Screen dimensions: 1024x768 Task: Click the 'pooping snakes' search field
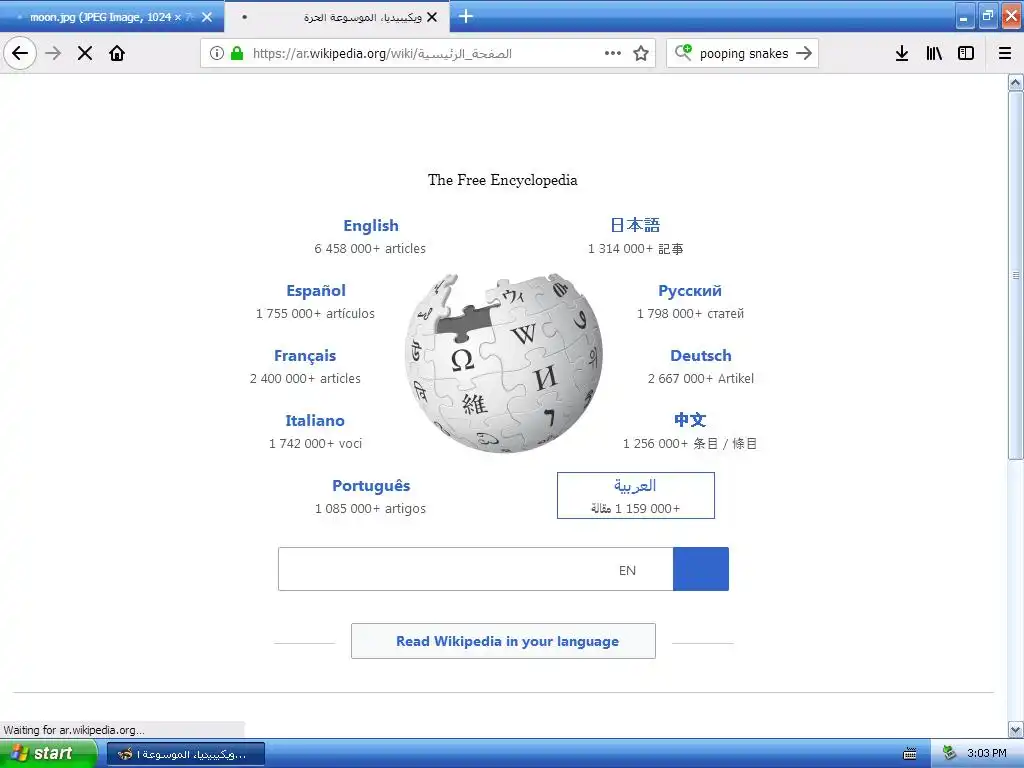click(743, 54)
